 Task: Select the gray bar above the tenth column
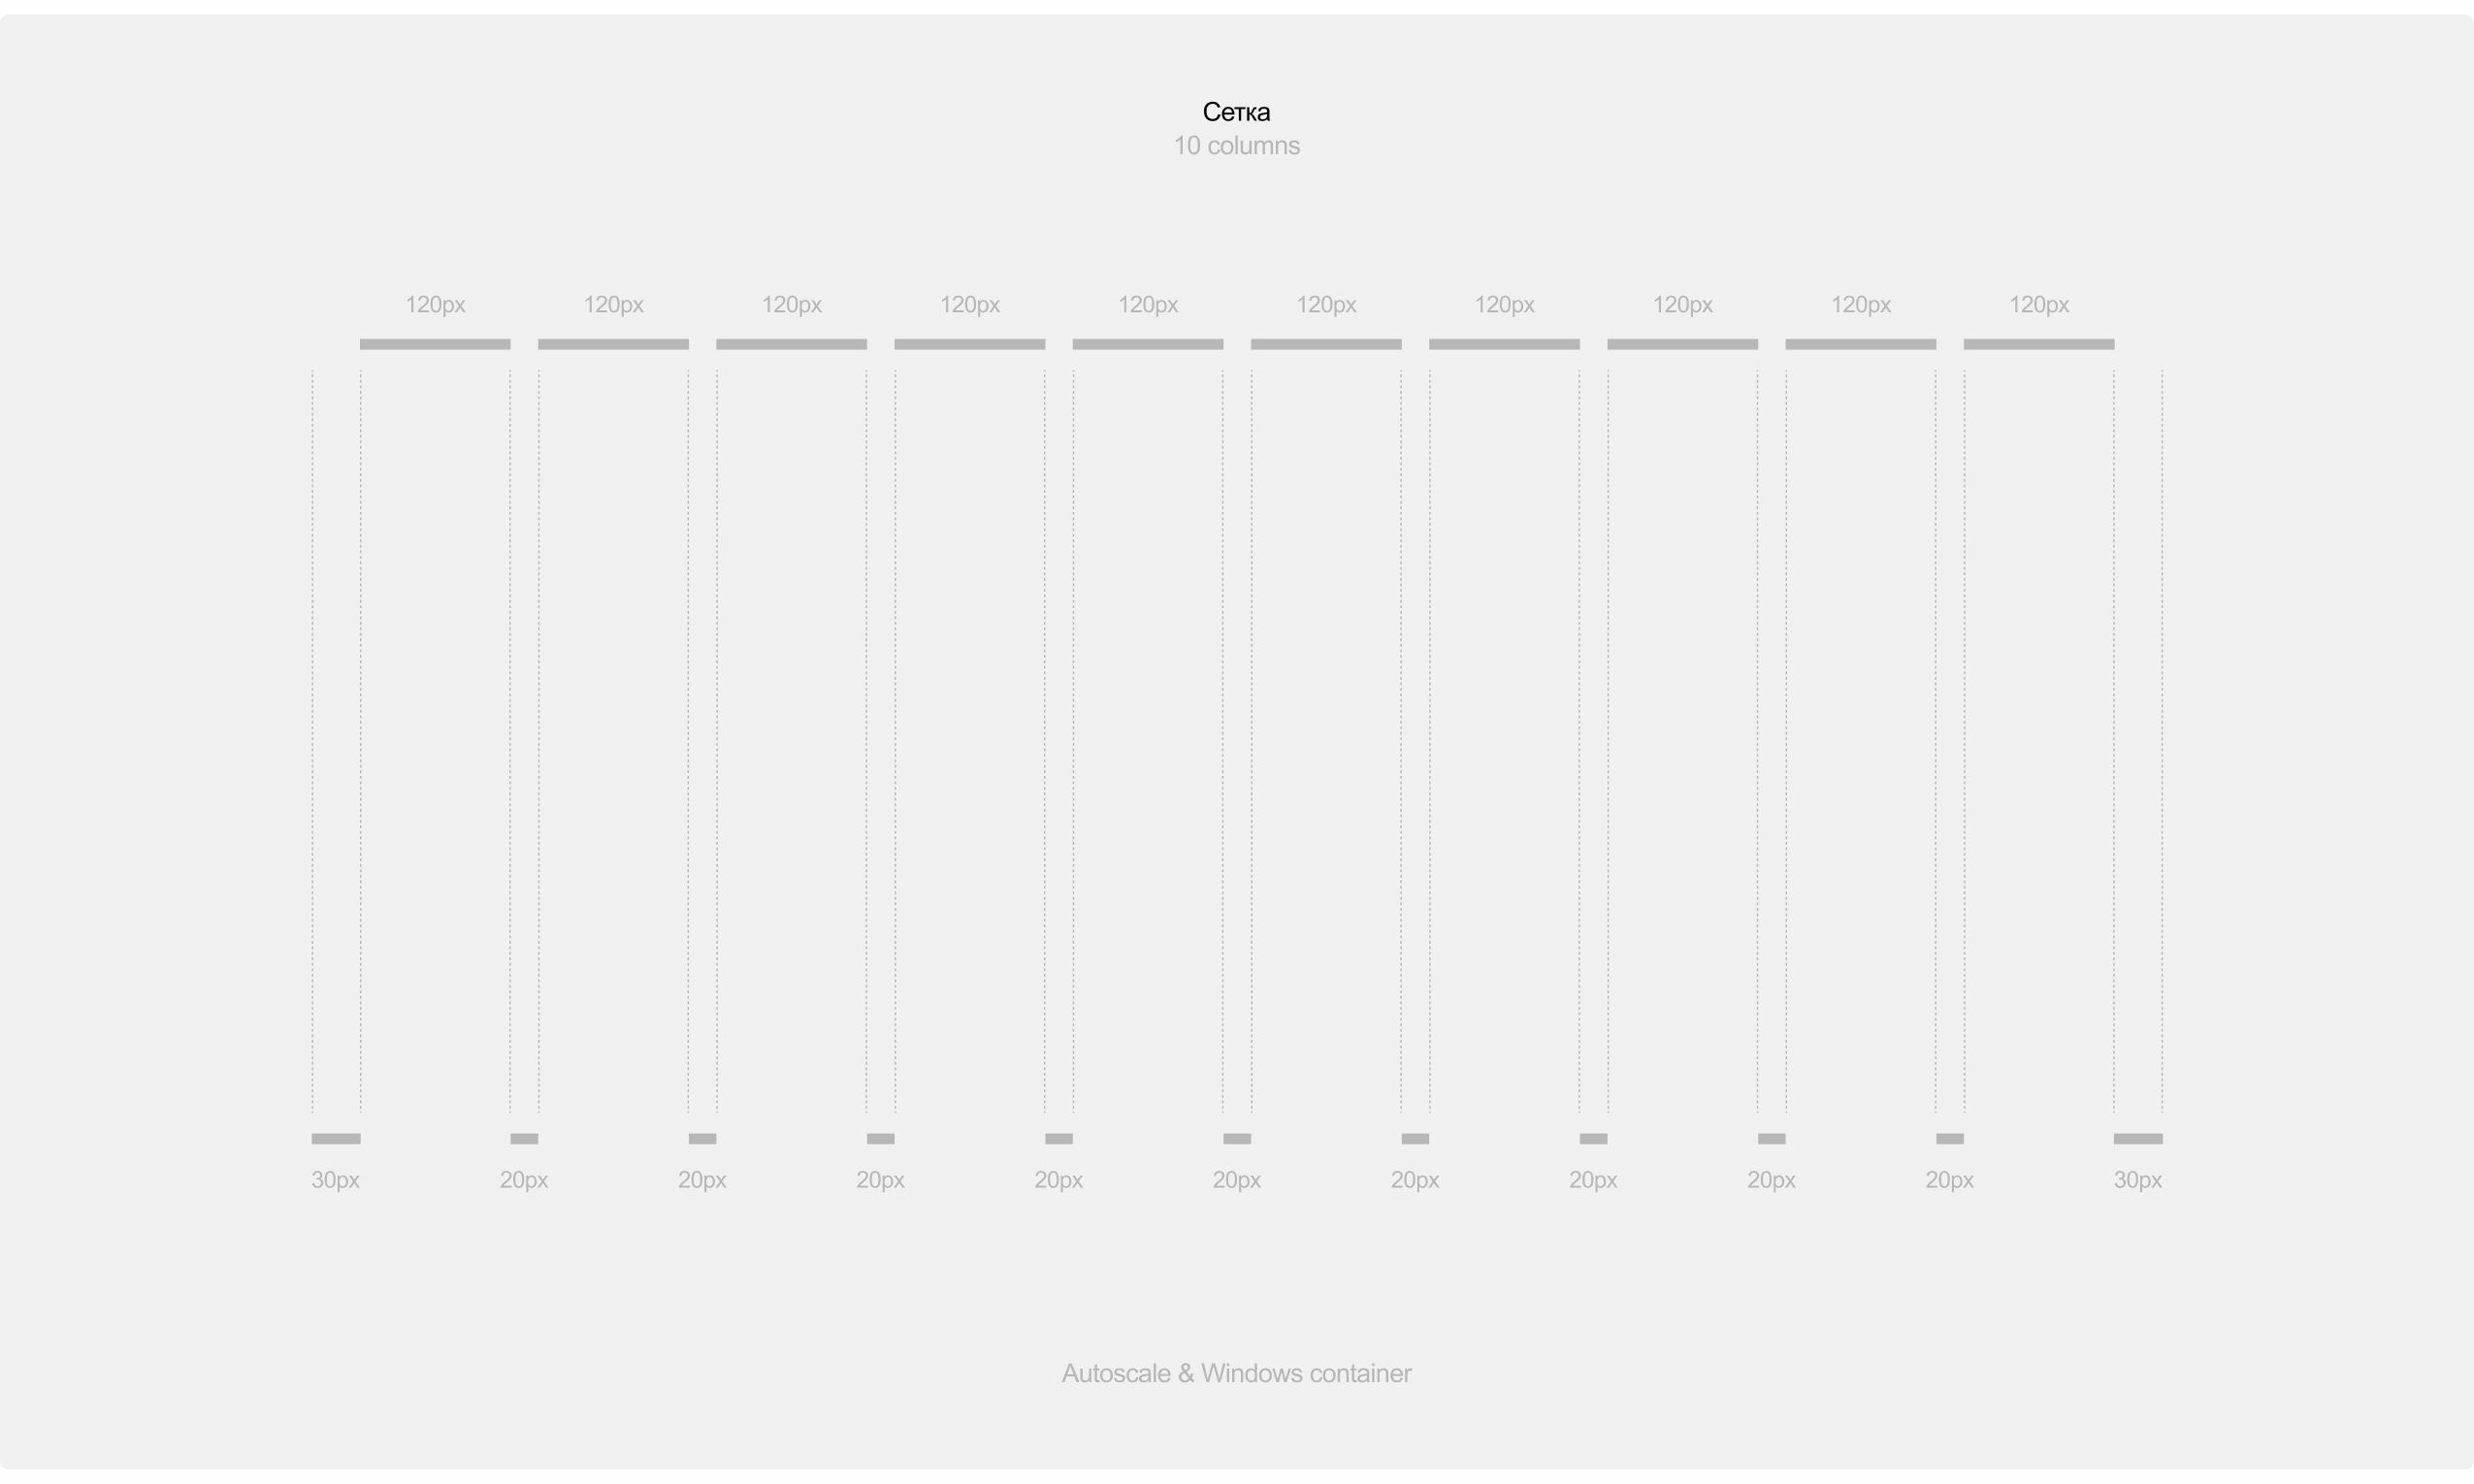click(x=2038, y=344)
